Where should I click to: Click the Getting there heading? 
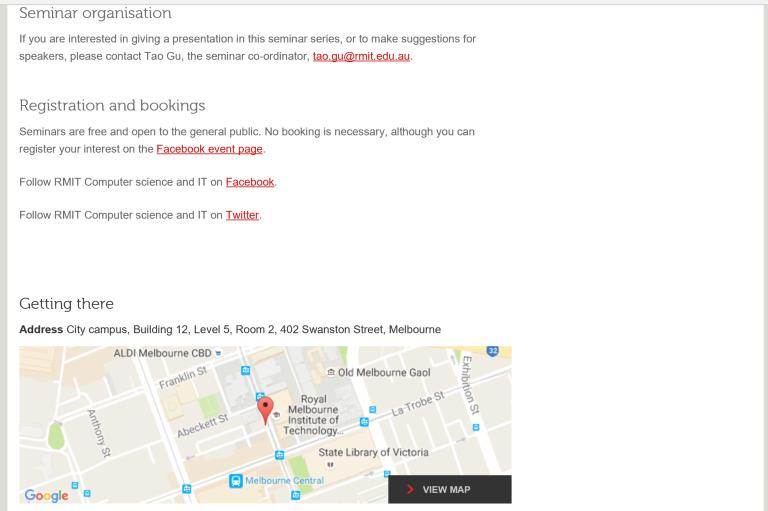[x=67, y=303]
